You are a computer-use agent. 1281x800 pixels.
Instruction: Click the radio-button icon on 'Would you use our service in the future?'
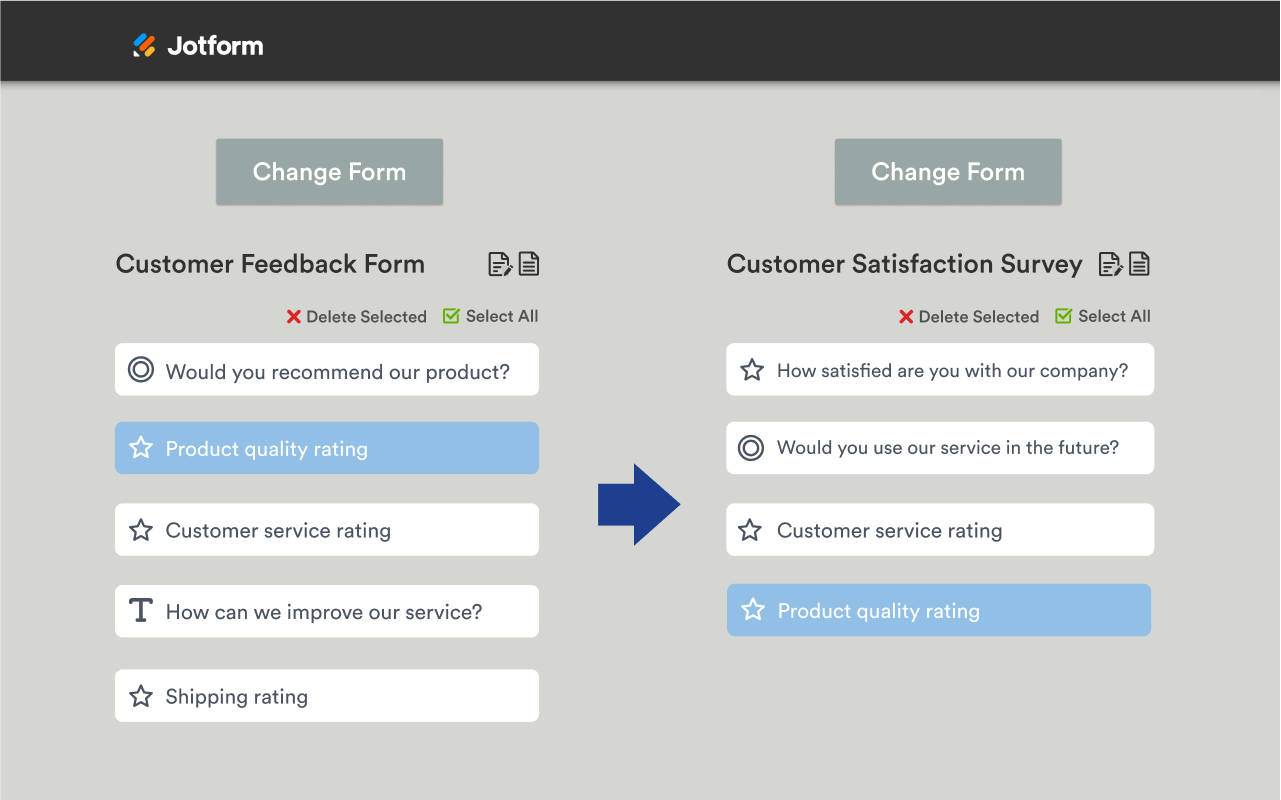click(751, 448)
